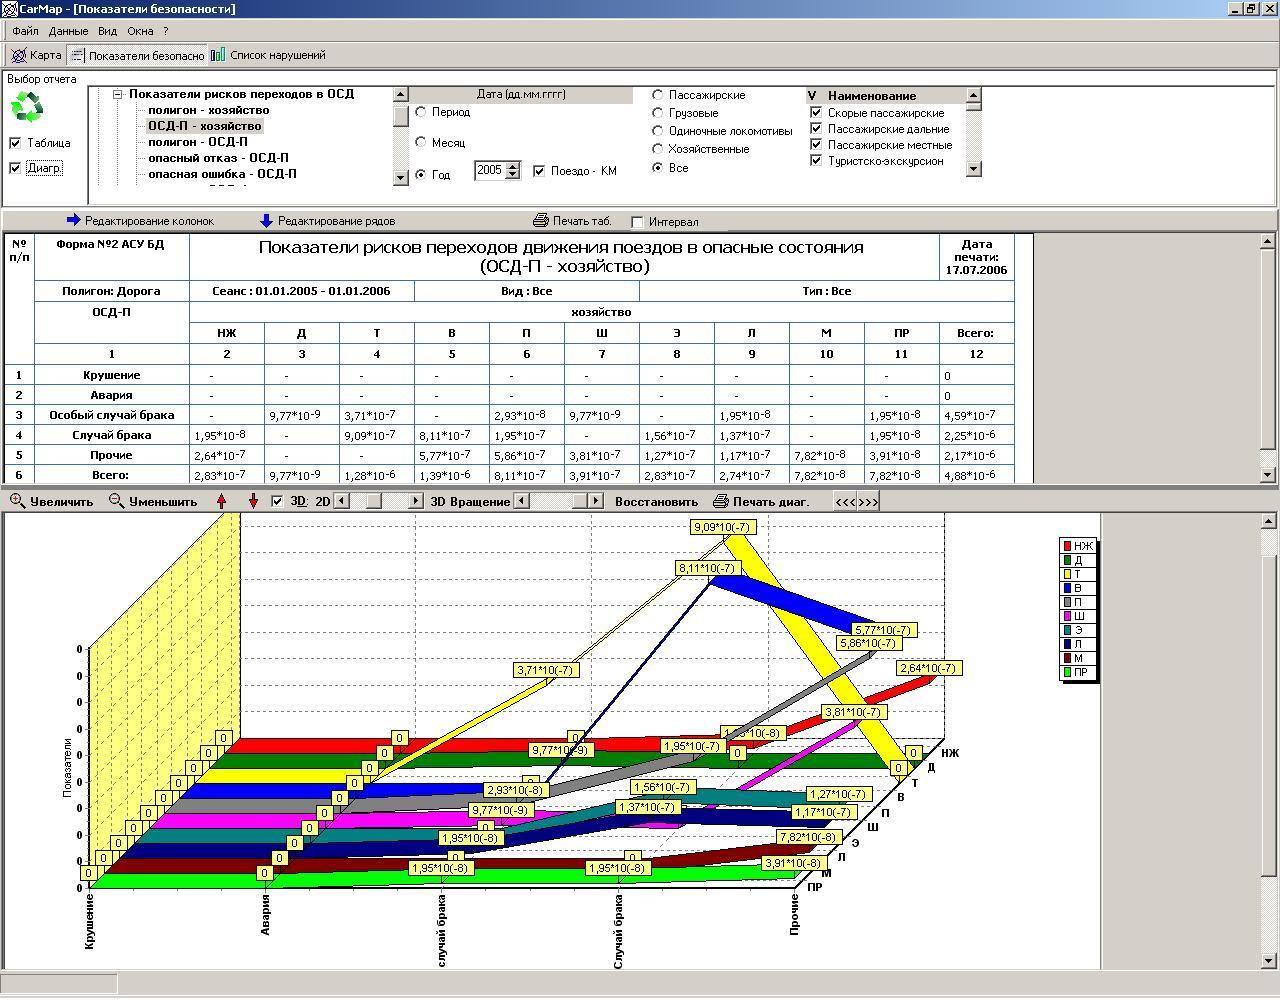Select Одиночные локомотивы radio button
Viewport: 1280px width, 1000px height.
[x=658, y=131]
